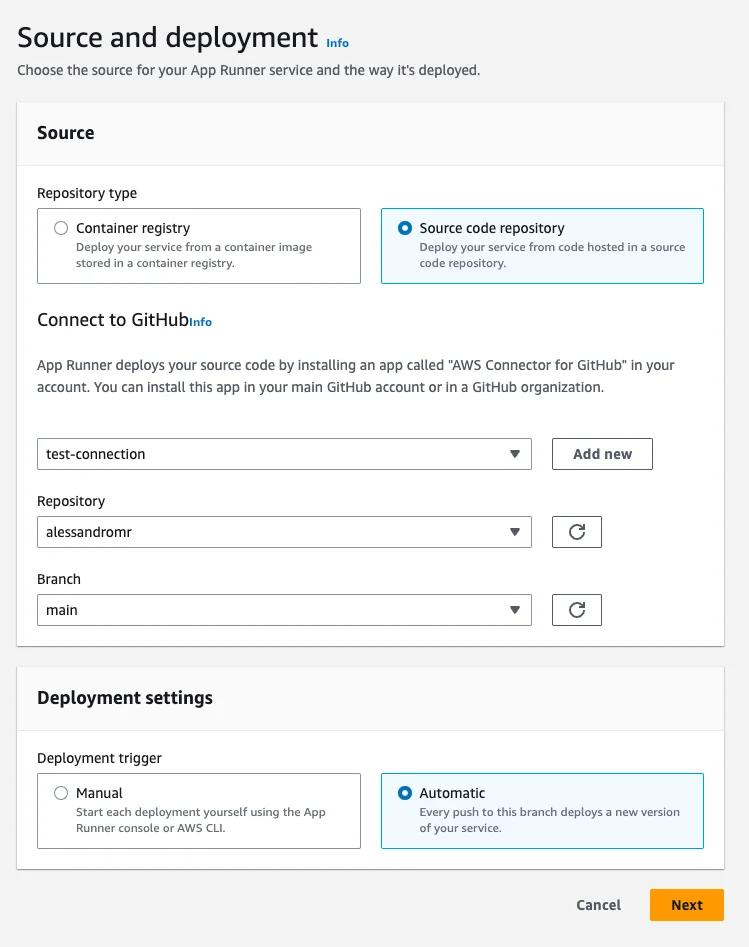The image size is (749, 947).
Task: Open the test-connection dropdown
Action: (284, 454)
